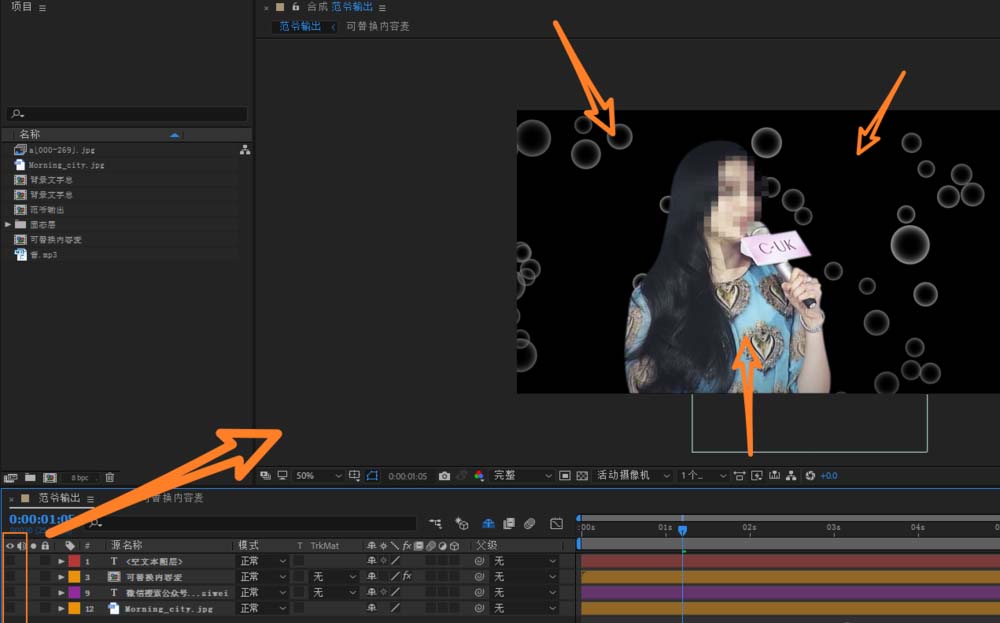Click the fast previews icon
Image resolution: width=1000 pixels, height=623 pixels.
tap(757, 476)
